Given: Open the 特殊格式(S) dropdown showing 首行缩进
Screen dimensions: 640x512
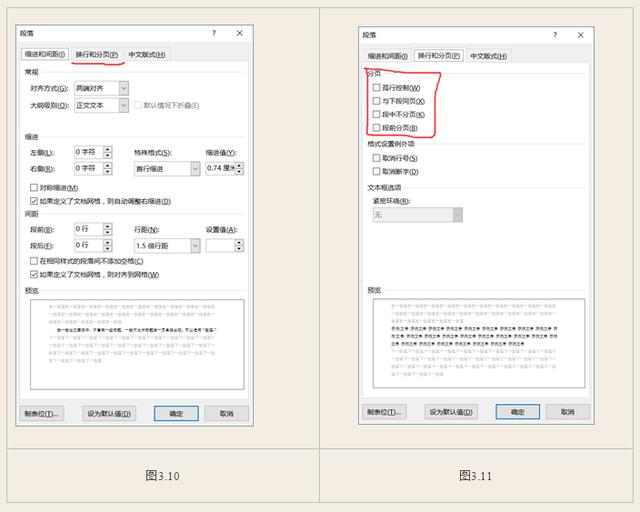Looking at the screenshot, I should click(x=195, y=169).
